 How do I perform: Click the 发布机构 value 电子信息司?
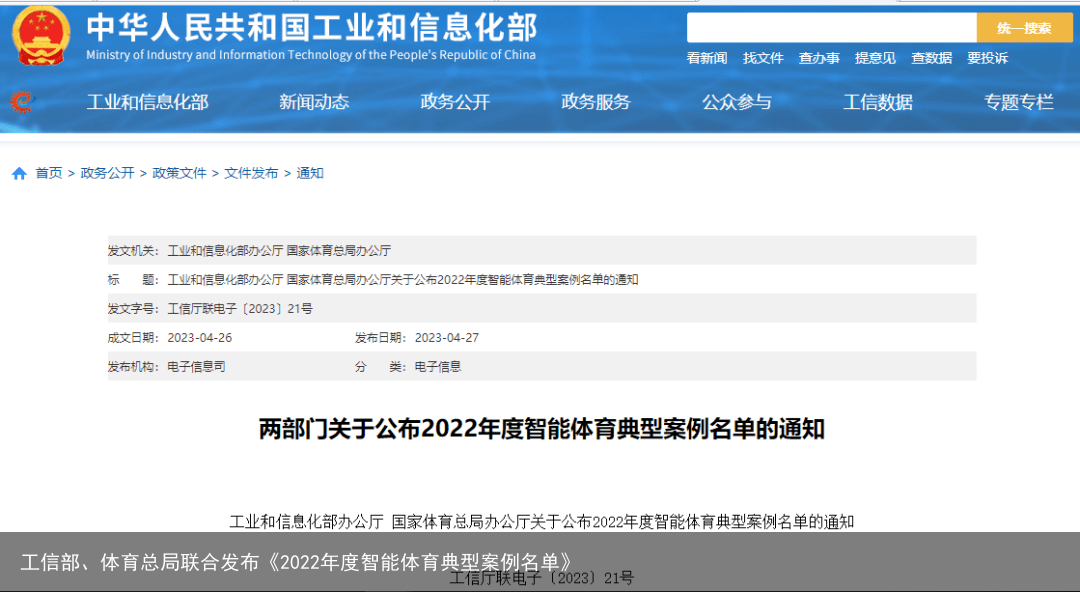tap(196, 367)
